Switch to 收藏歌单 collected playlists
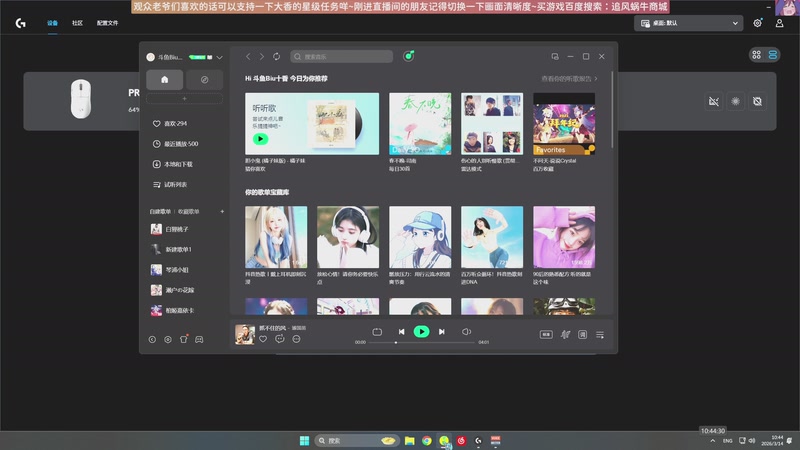Image resolution: width=800 pixels, height=450 pixels. point(189,211)
